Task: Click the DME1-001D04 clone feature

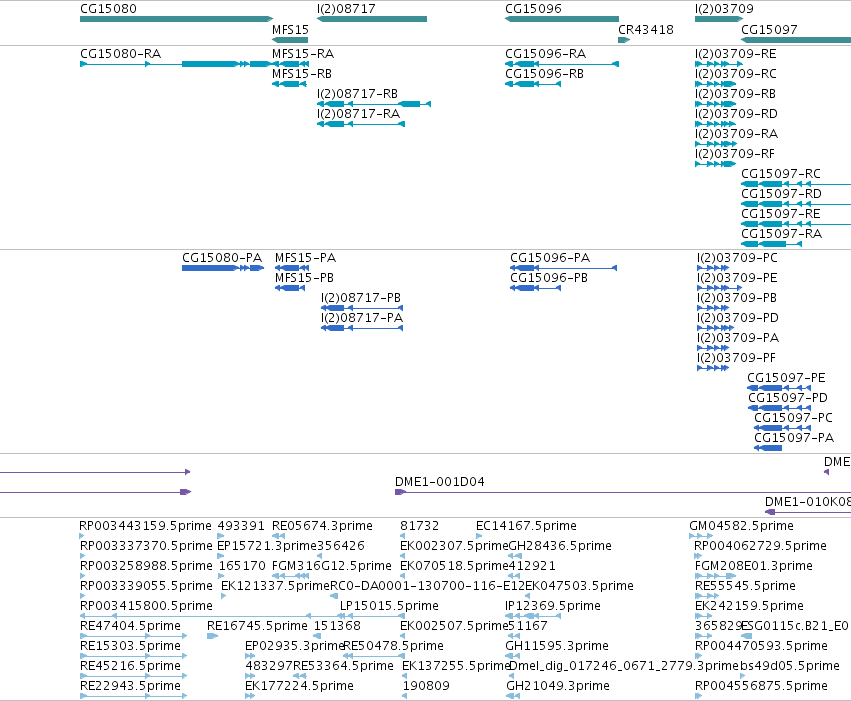Action: pos(623,492)
